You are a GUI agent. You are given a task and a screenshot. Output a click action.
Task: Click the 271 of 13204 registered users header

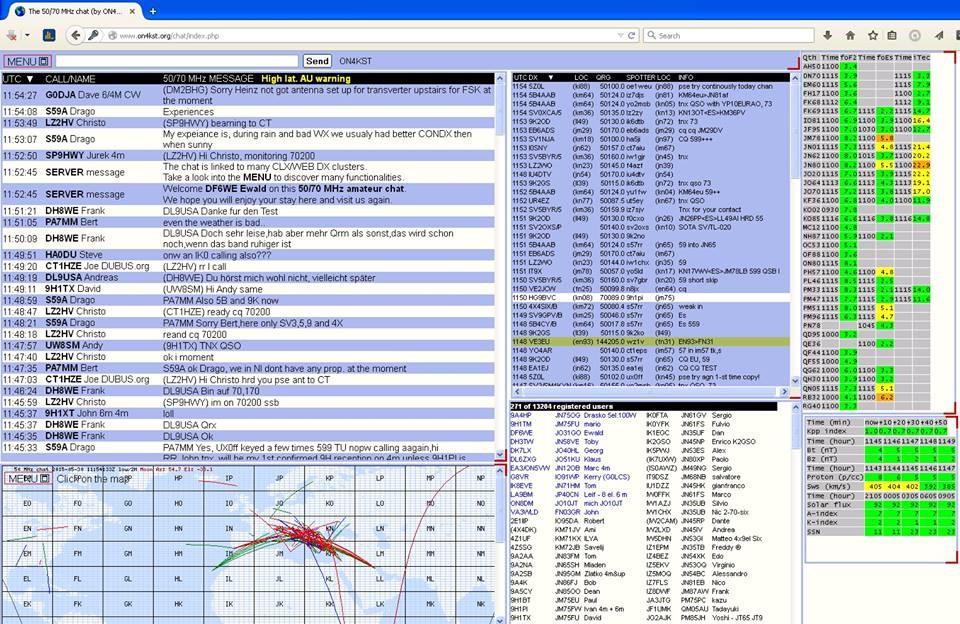[x=561, y=406]
